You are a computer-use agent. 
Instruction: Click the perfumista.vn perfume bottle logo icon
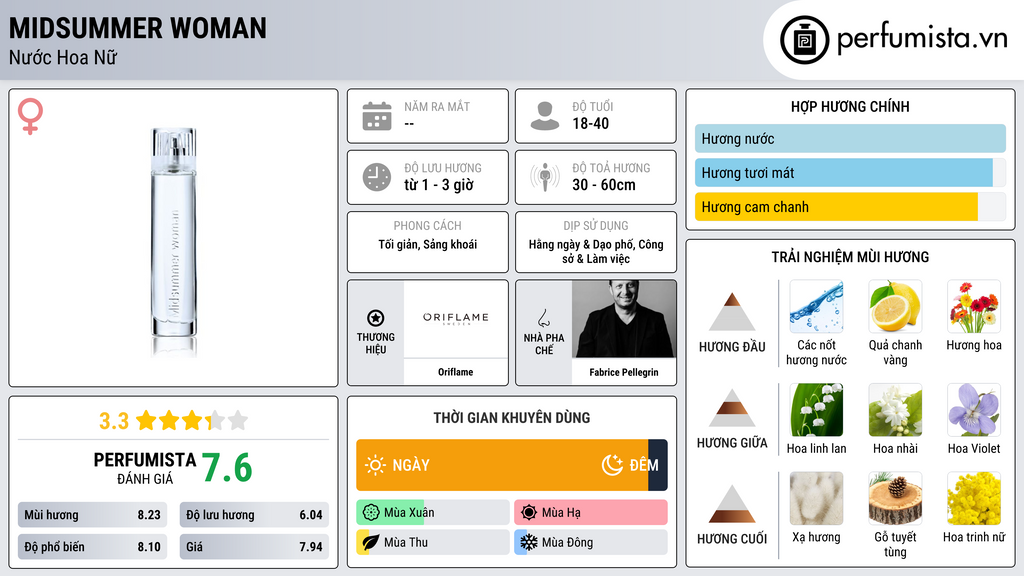[804, 40]
